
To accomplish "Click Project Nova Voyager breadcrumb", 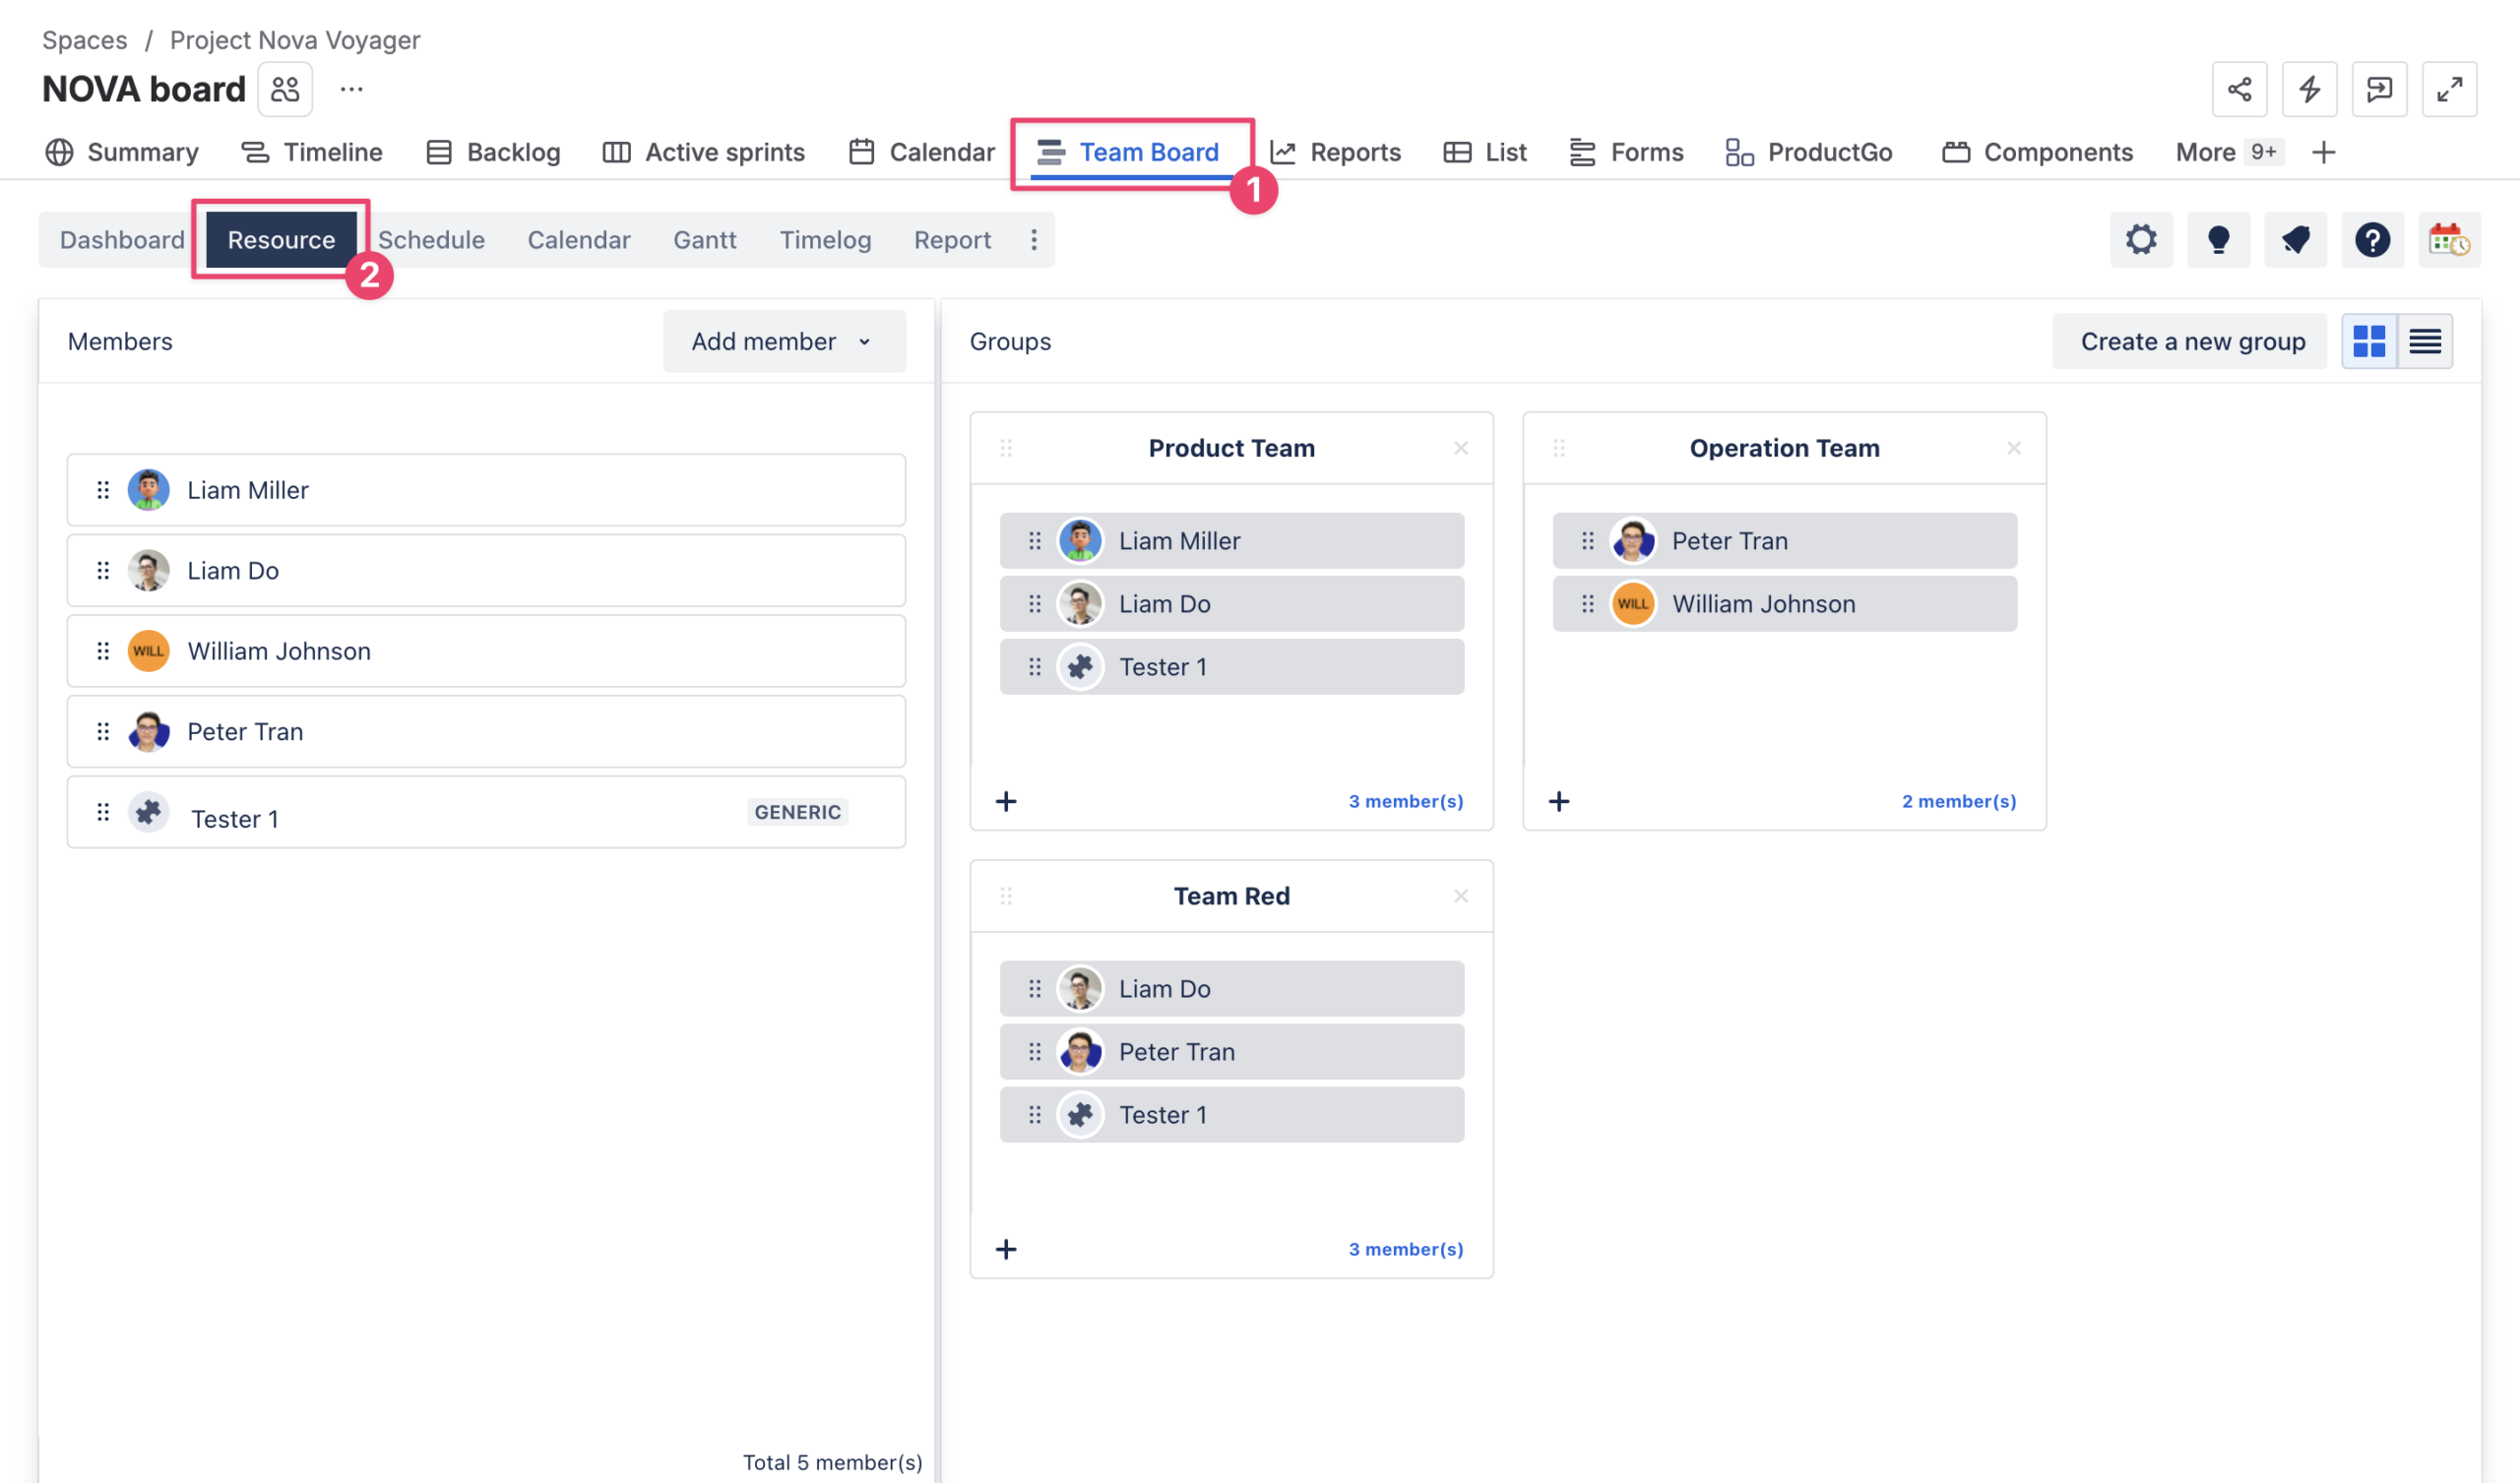I will 295,40.
